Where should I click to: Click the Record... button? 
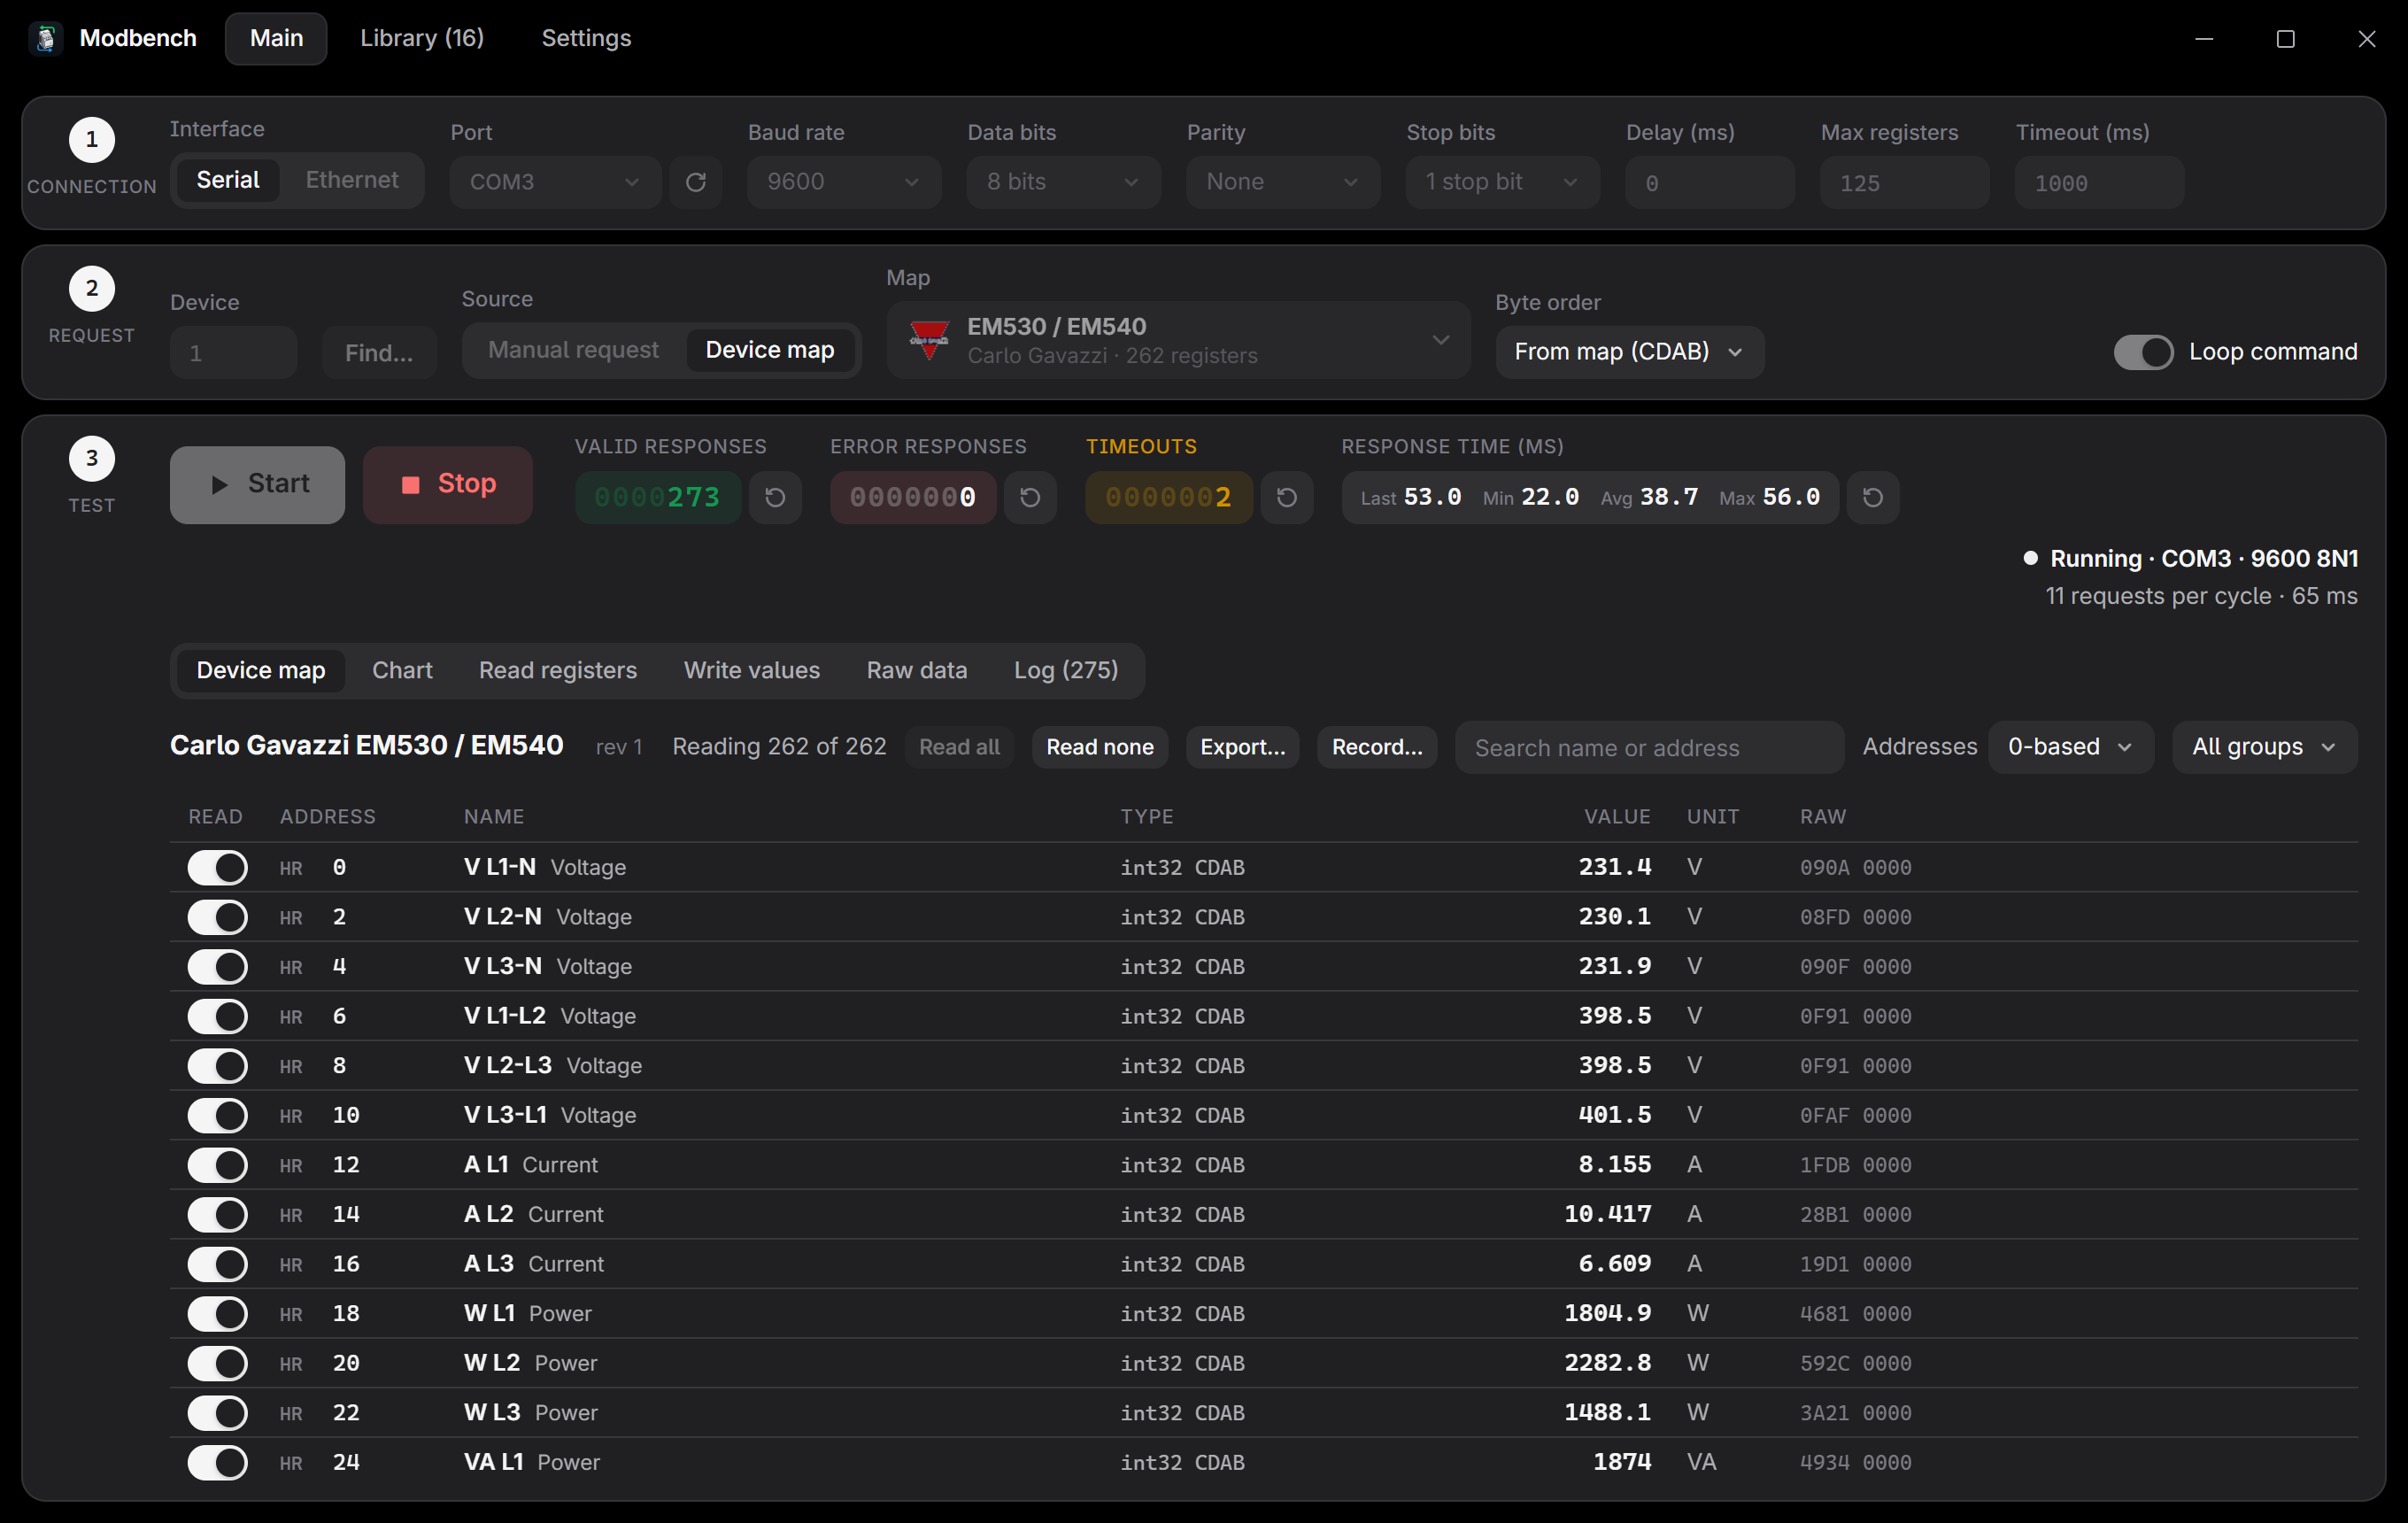[x=1376, y=747]
